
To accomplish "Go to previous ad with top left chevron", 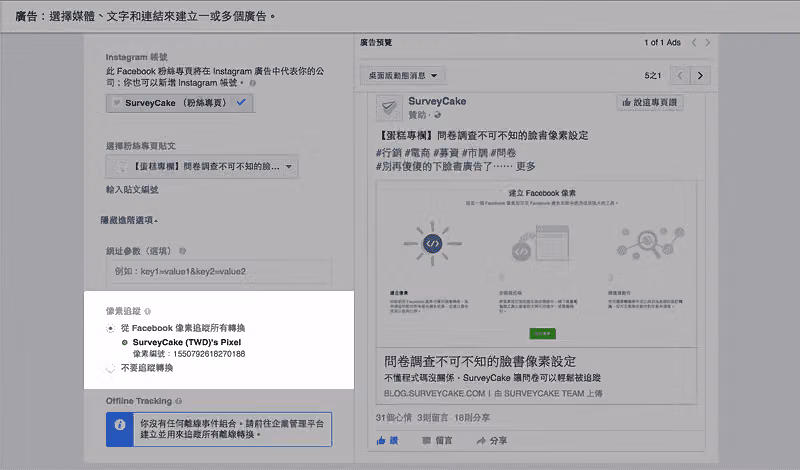I will click(x=694, y=43).
